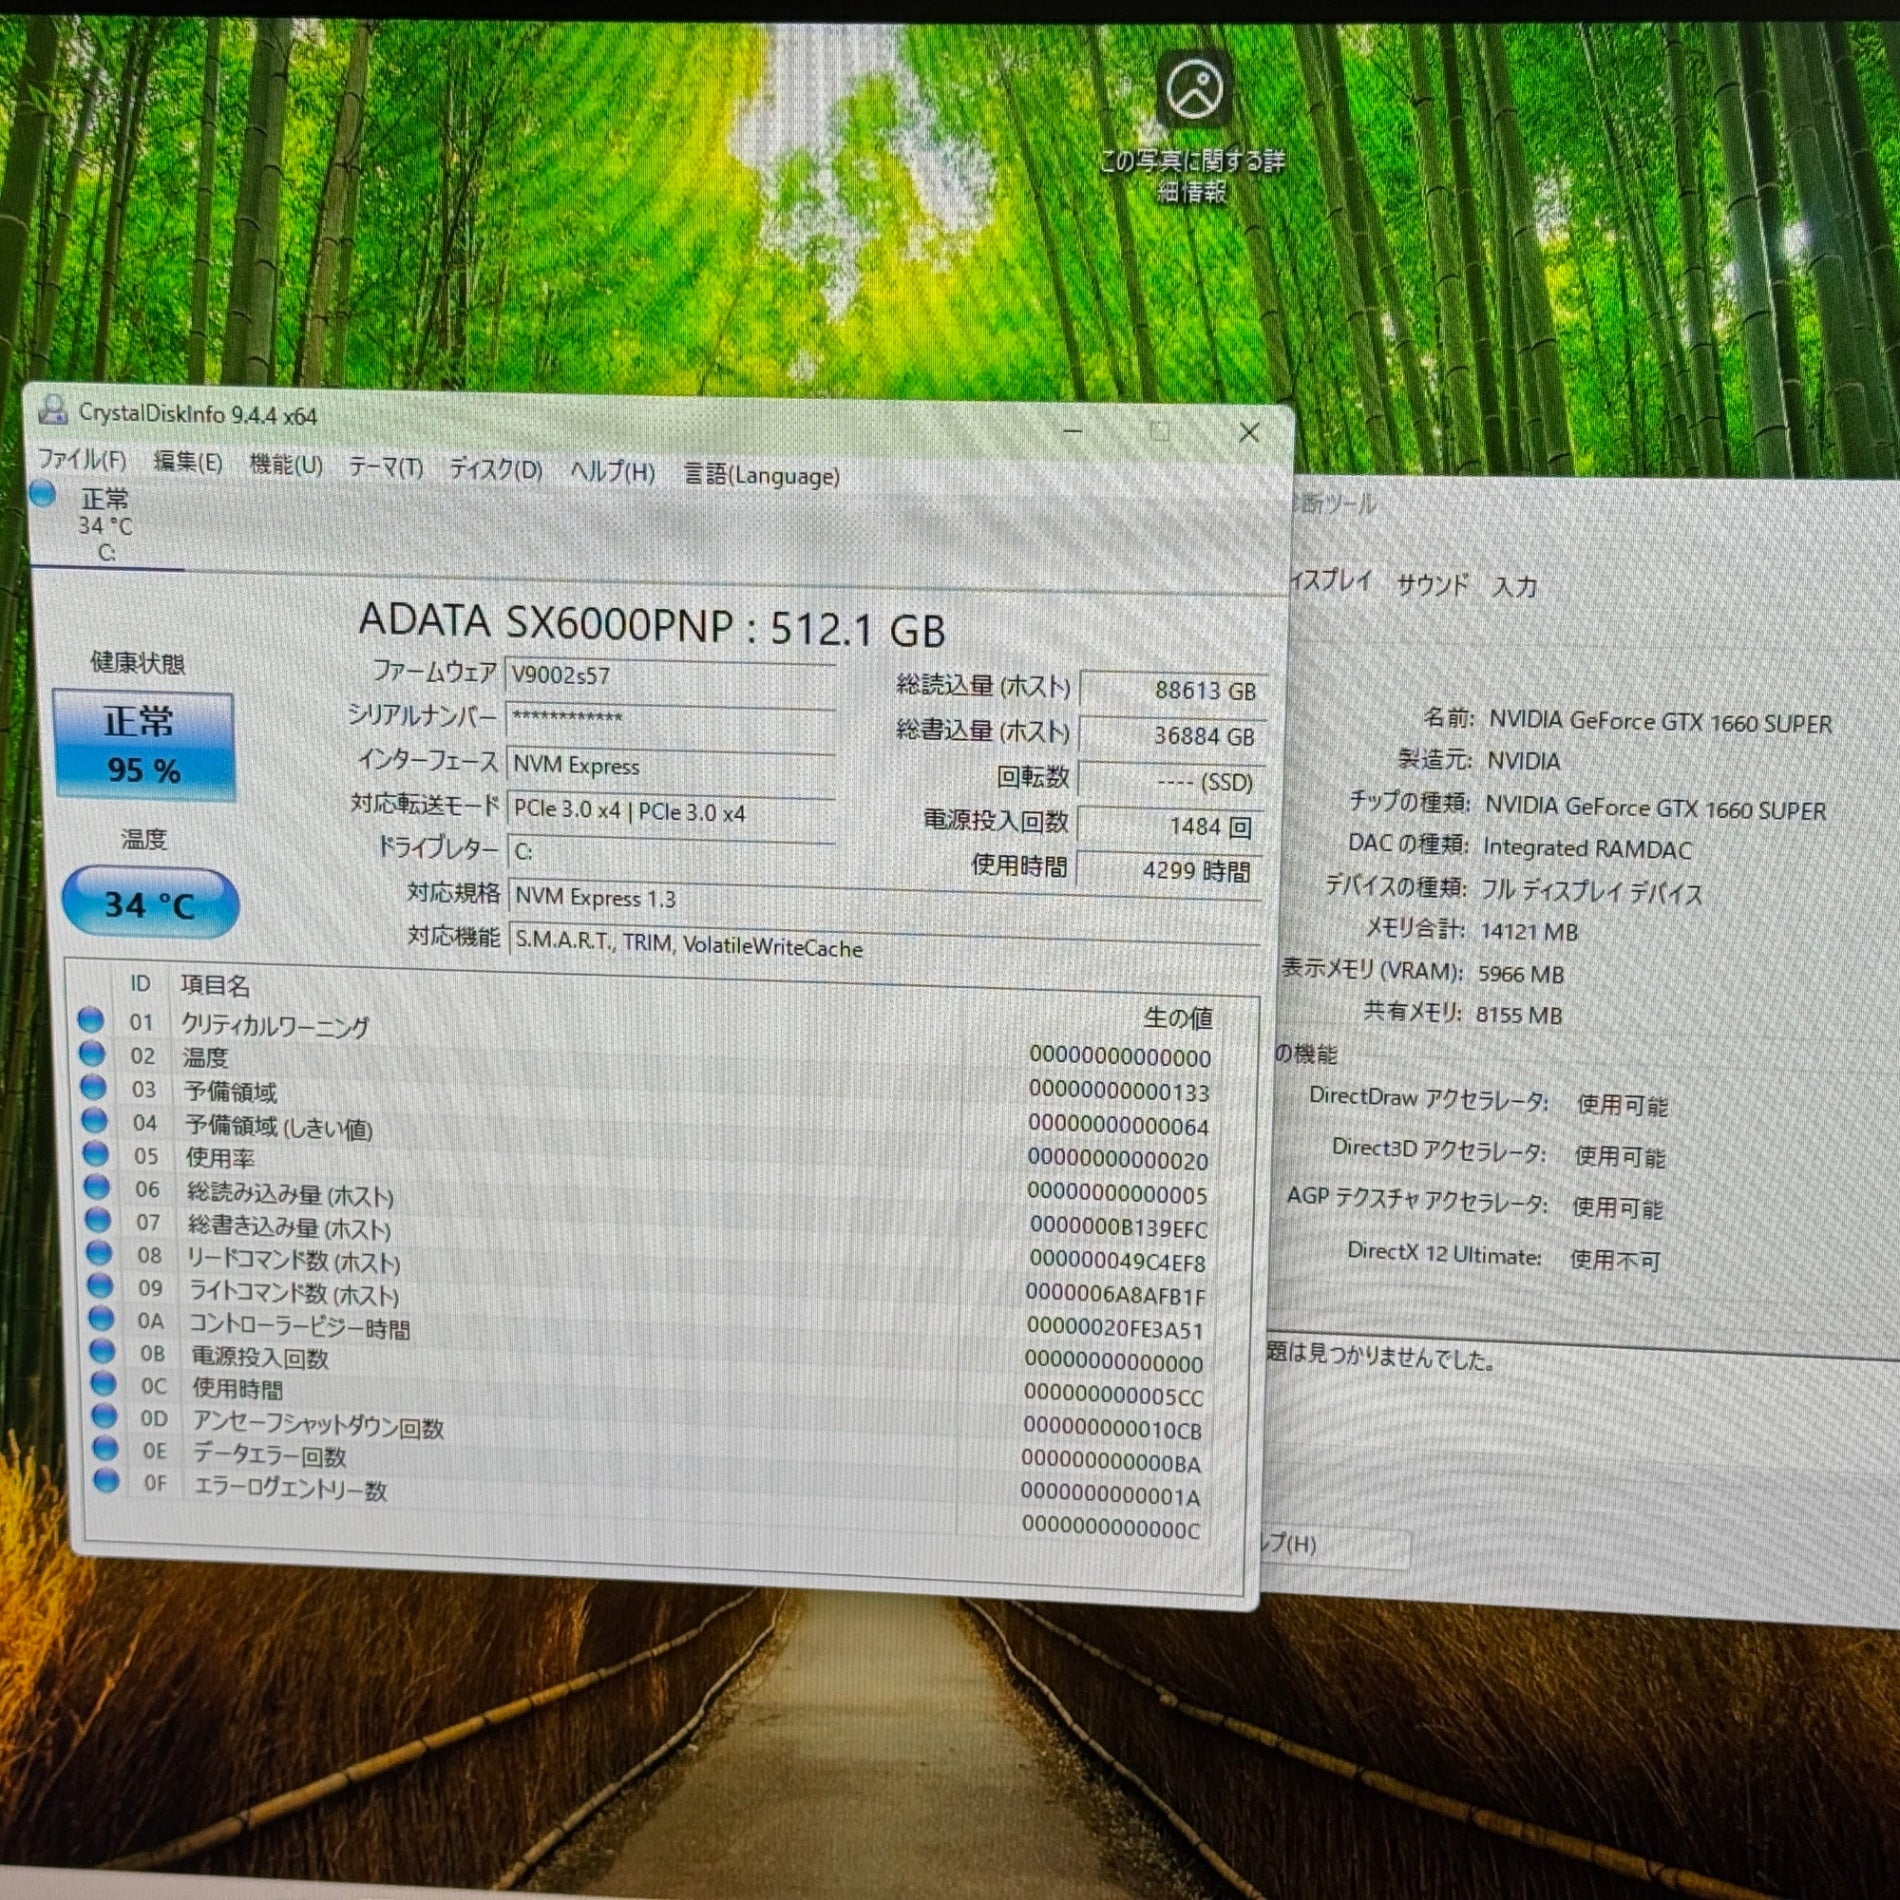Click the 正常 95% health status button
The width and height of the screenshot is (1900, 1900).
(x=143, y=745)
